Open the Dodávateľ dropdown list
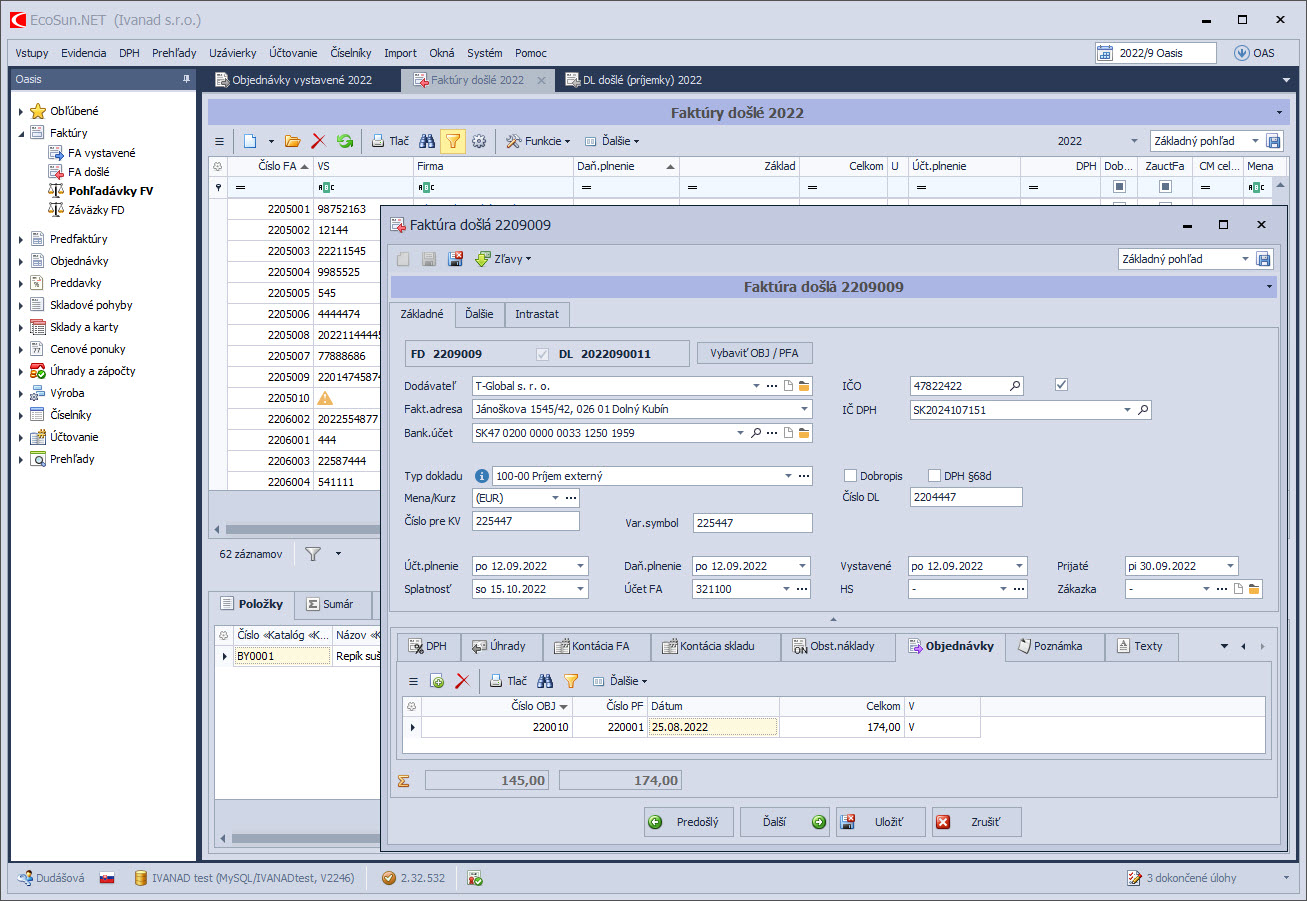Viewport: 1307px width, 901px height. click(756, 386)
